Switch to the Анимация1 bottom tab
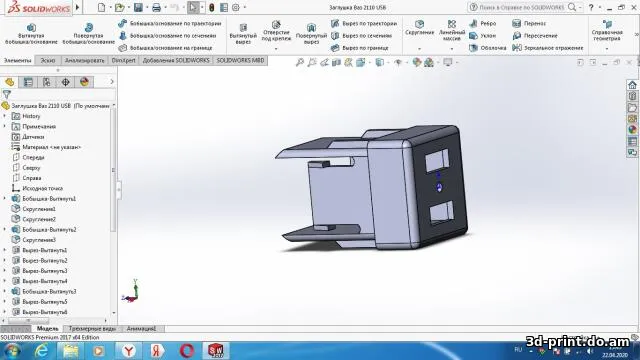This screenshot has width=640, height=360. [141, 329]
